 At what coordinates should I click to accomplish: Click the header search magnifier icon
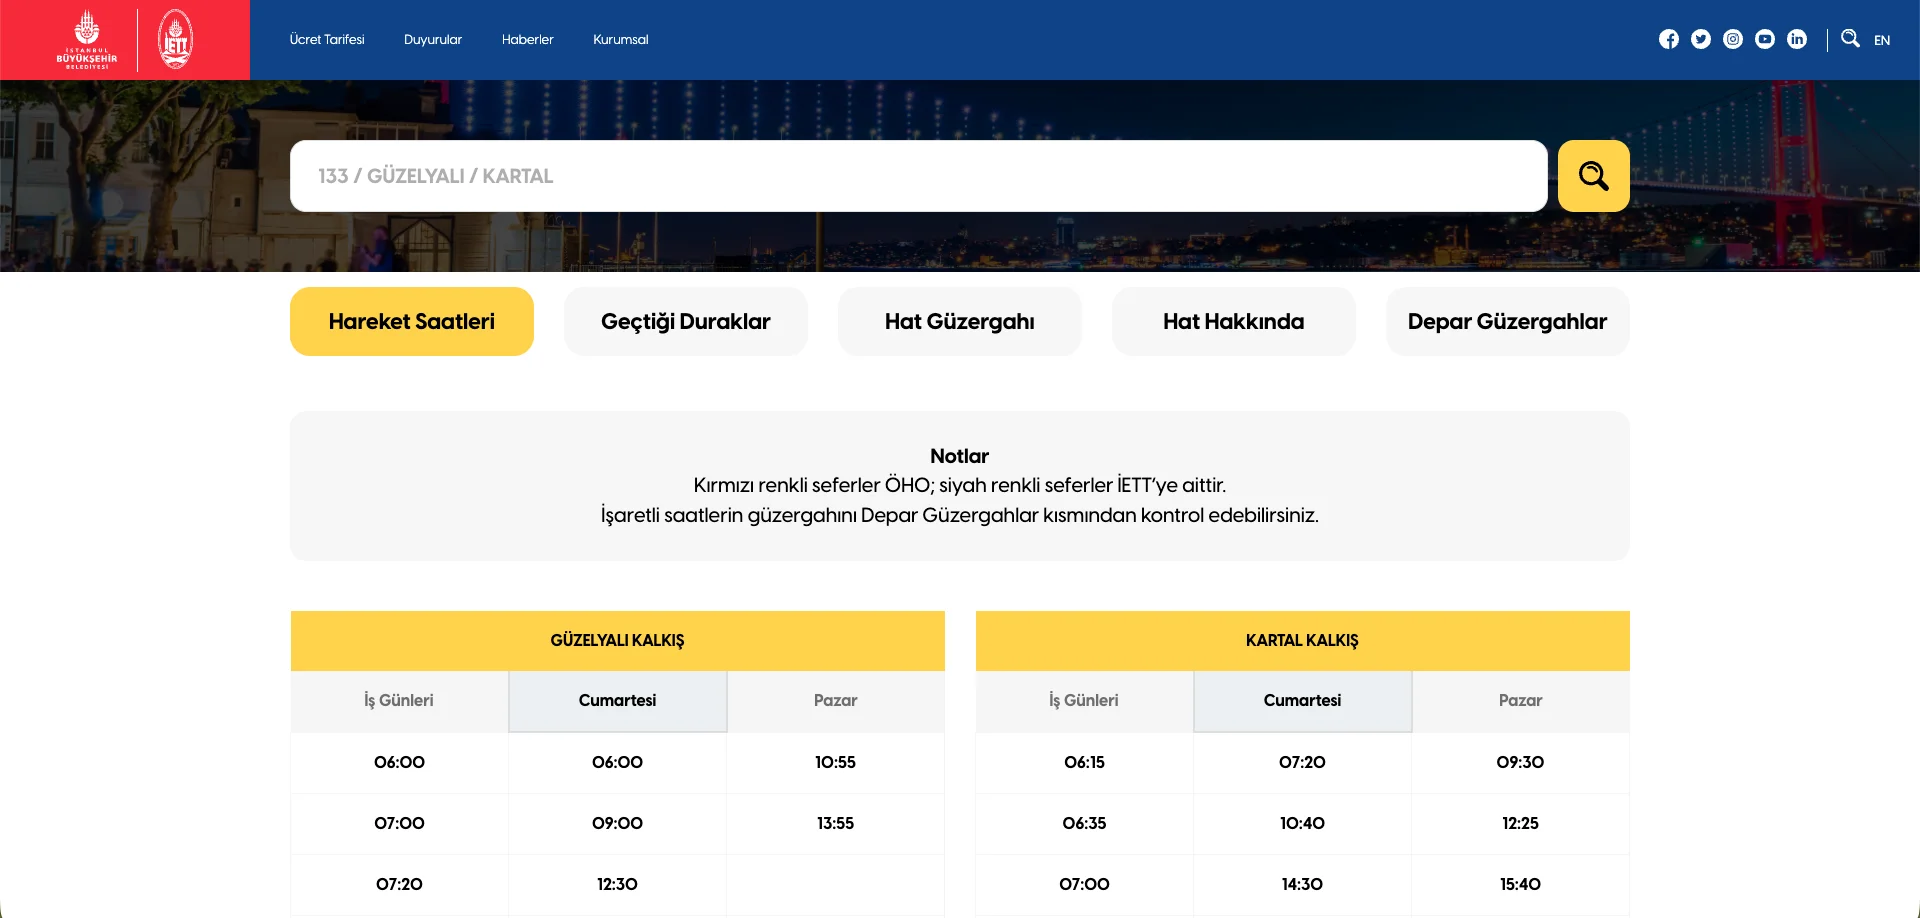point(1850,38)
